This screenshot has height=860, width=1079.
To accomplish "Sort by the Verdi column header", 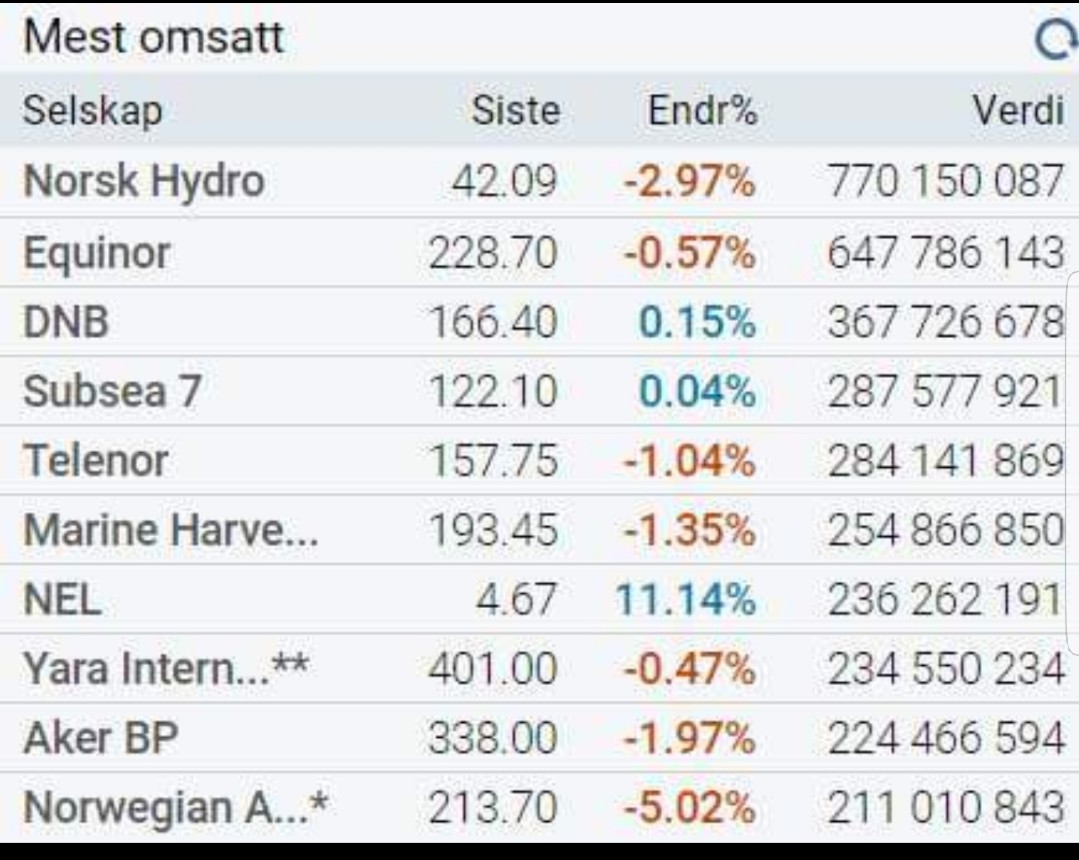I will click(x=1018, y=110).
